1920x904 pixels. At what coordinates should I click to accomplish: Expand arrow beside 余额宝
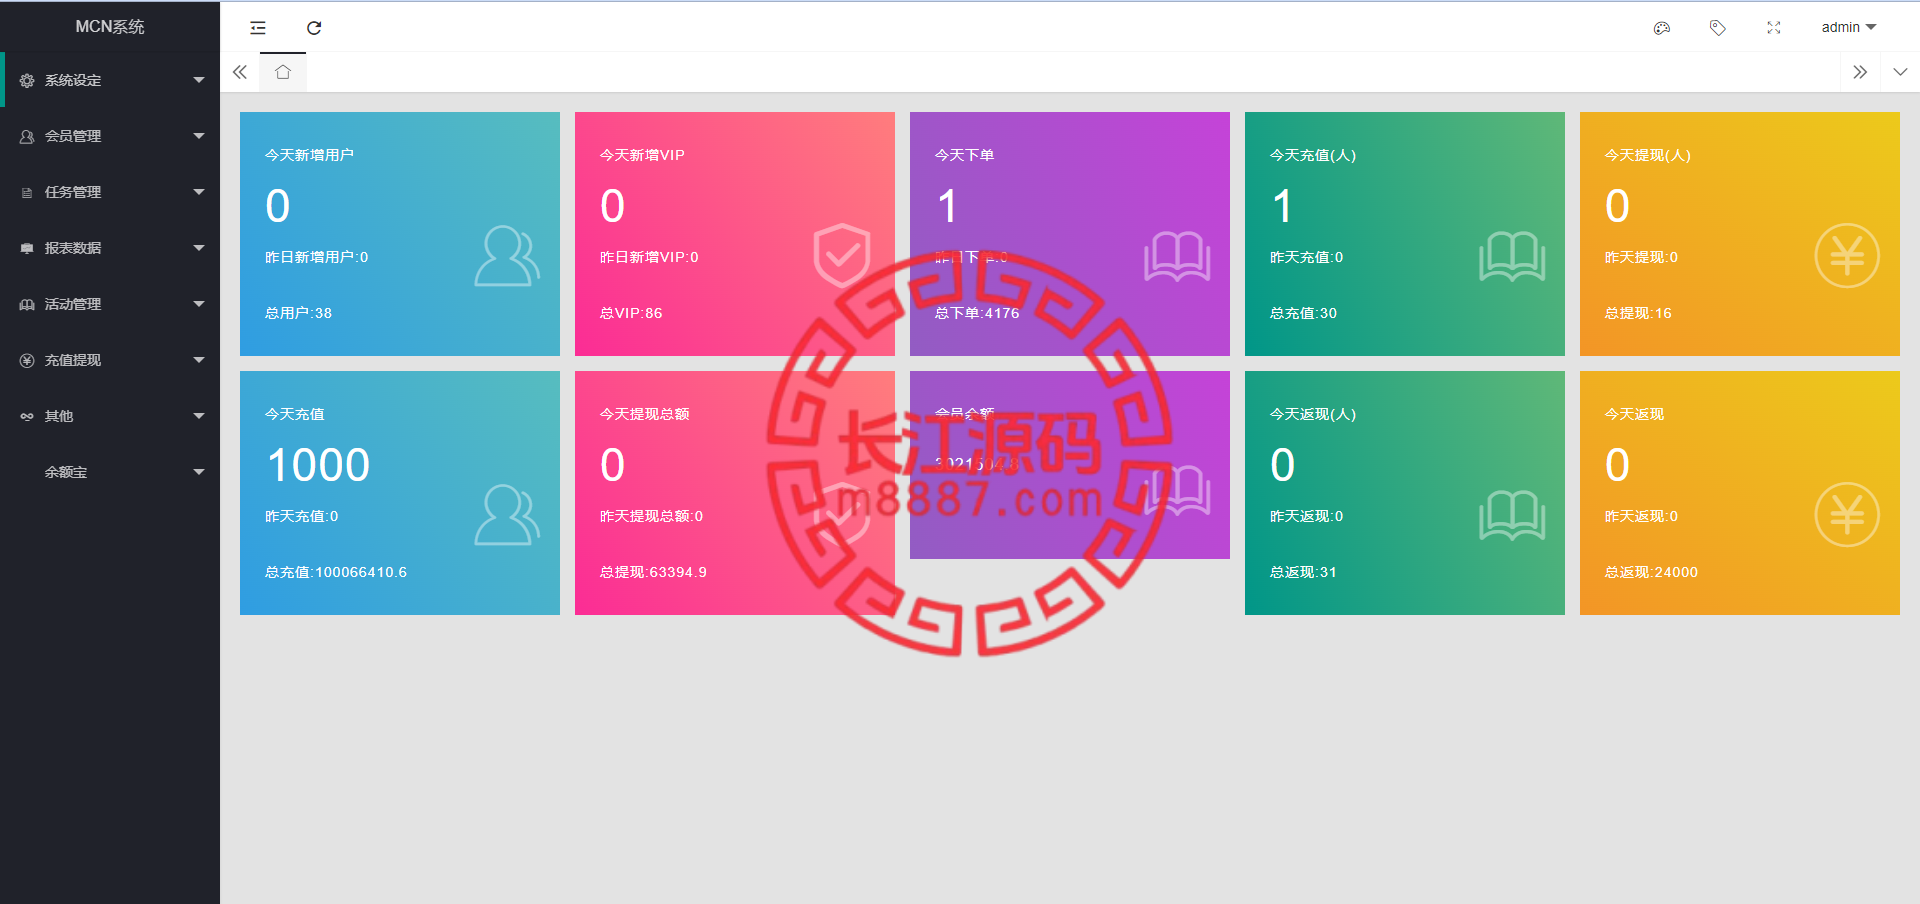(x=199, y=472)
